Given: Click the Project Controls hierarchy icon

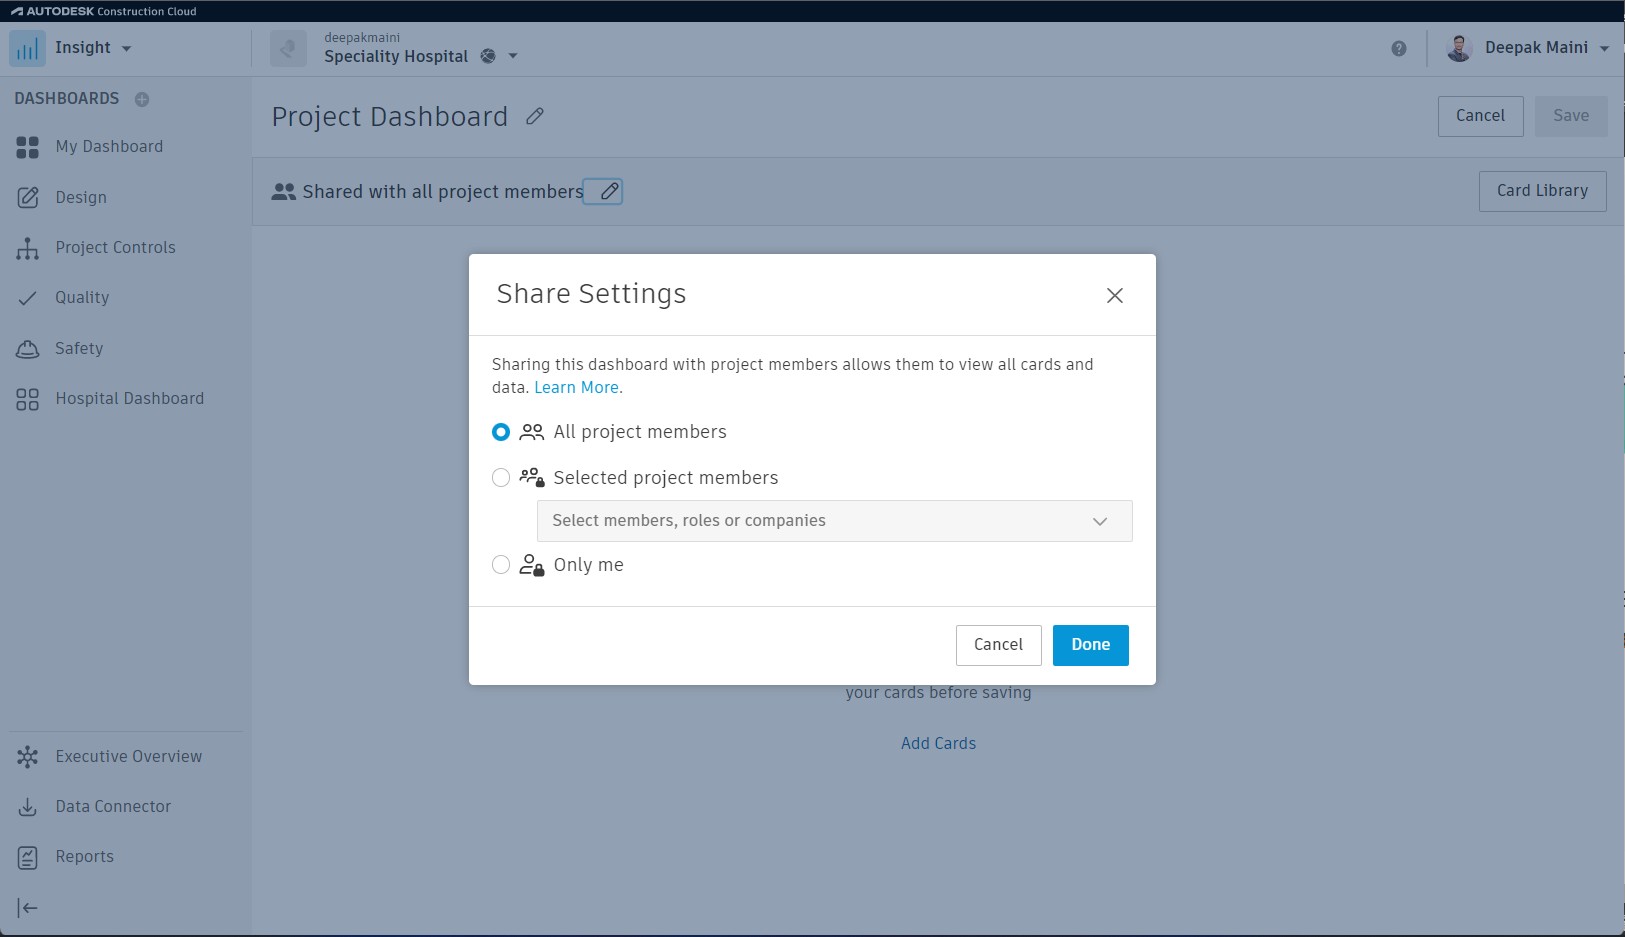Looking at the screenshot, I should click(28, 248).
